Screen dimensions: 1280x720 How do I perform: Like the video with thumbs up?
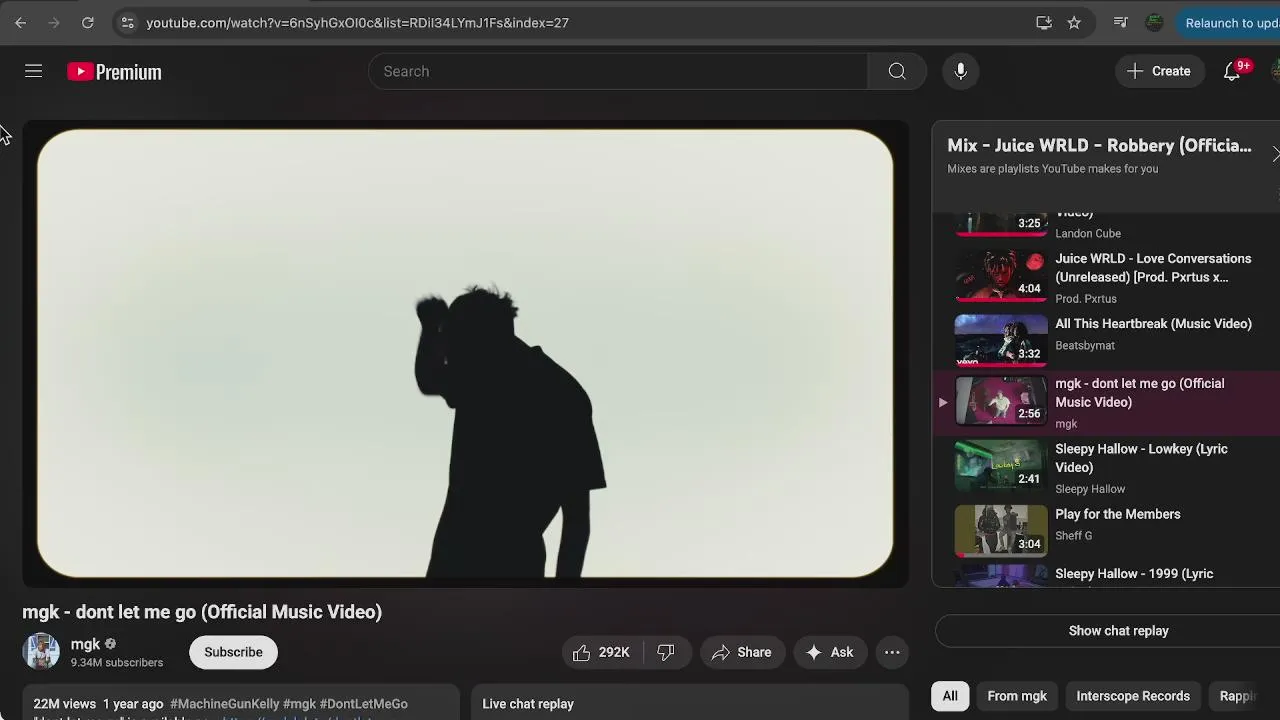pyautogui.click(x=602, y=652)
